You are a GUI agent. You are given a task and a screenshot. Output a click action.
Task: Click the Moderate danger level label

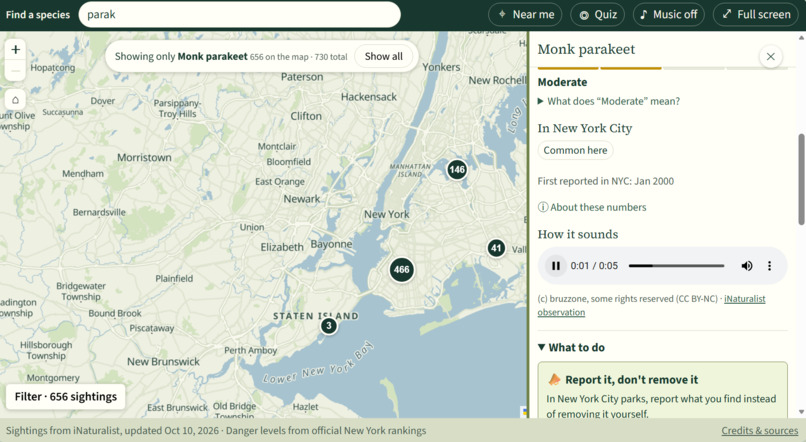tap(562, 82)
